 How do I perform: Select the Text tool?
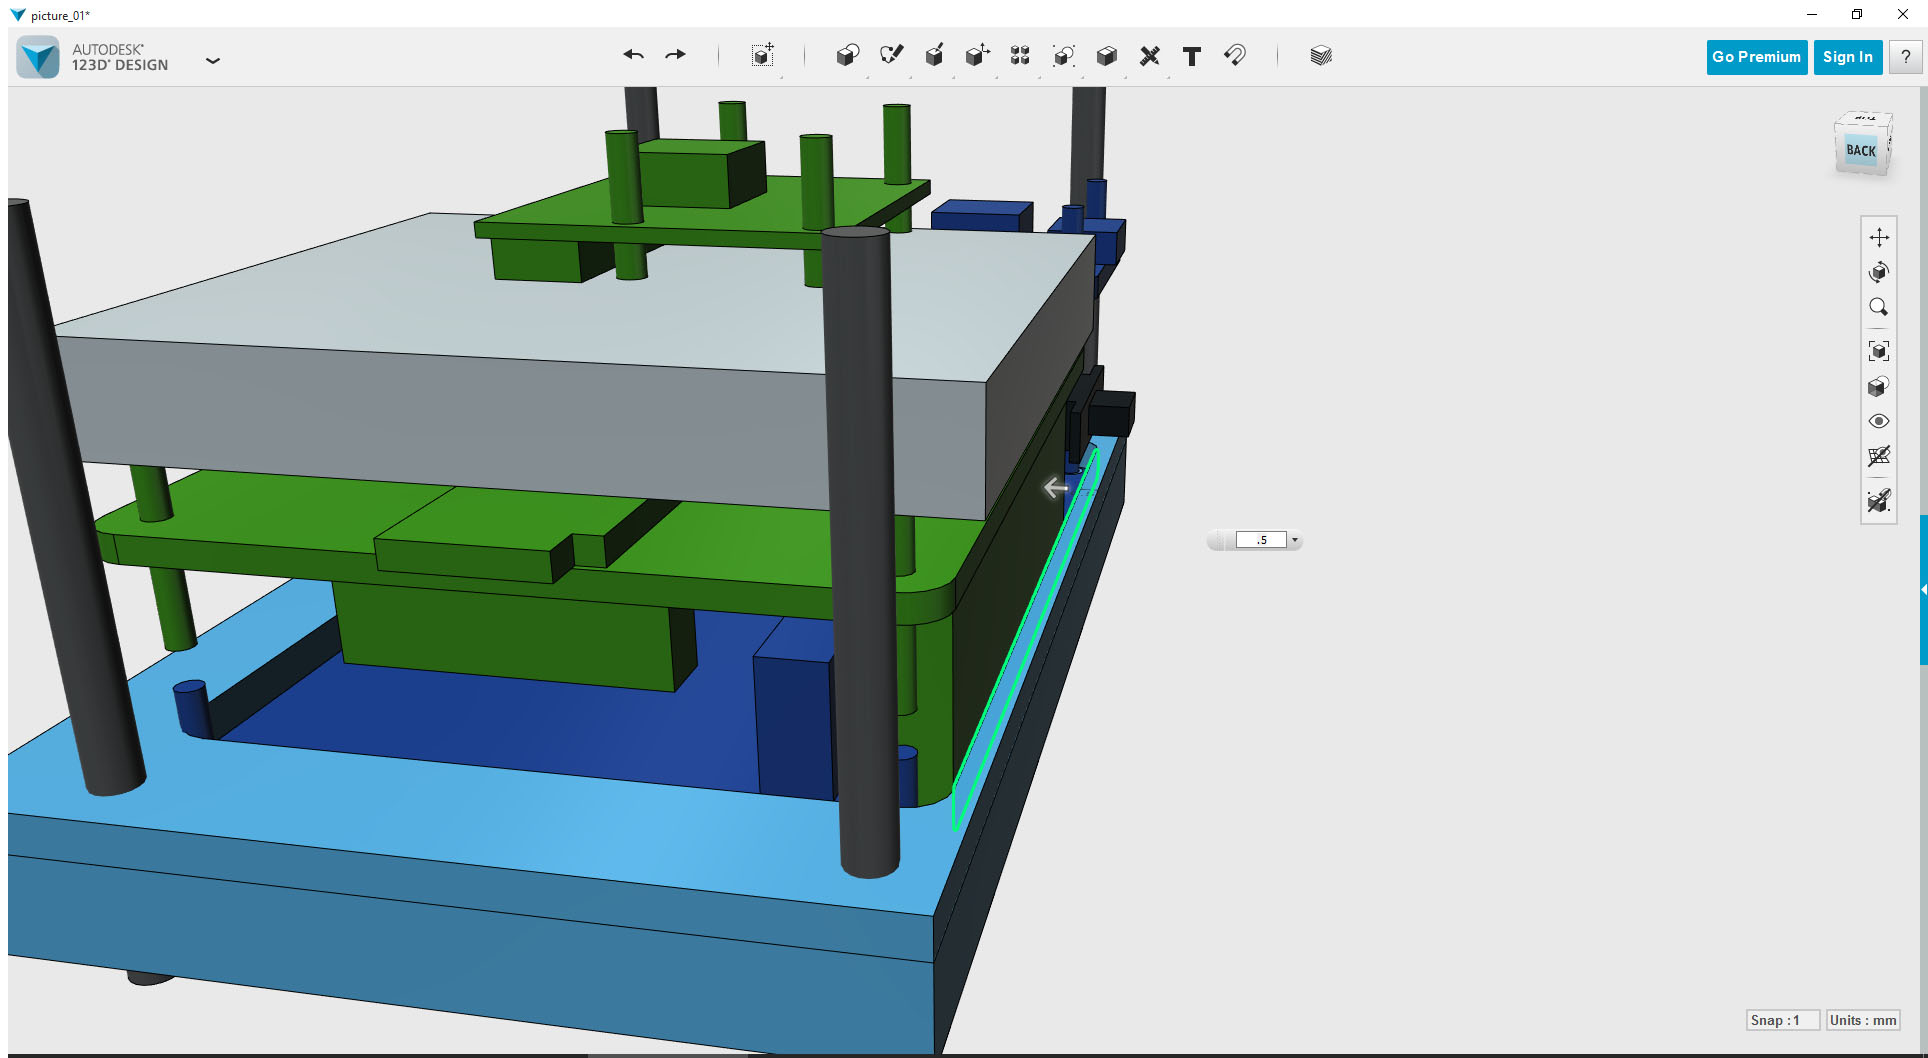(1191, 57)
